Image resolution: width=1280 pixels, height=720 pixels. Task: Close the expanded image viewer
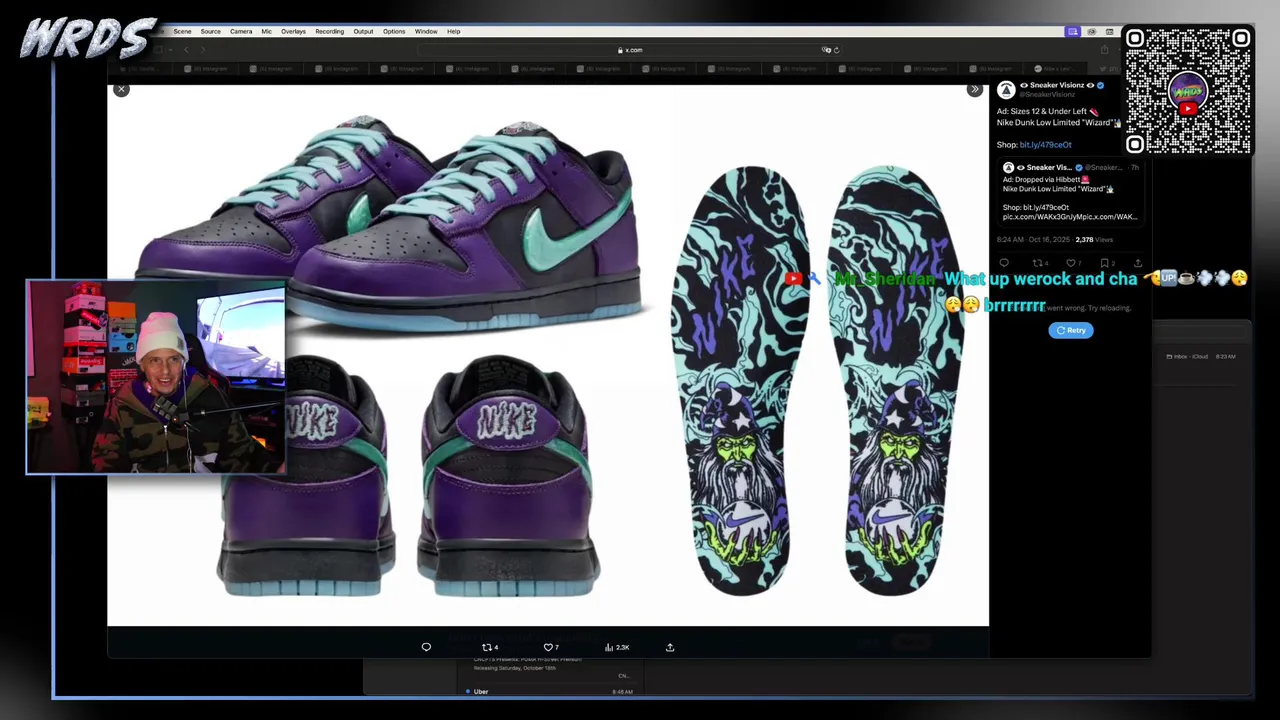click(121, 90)
